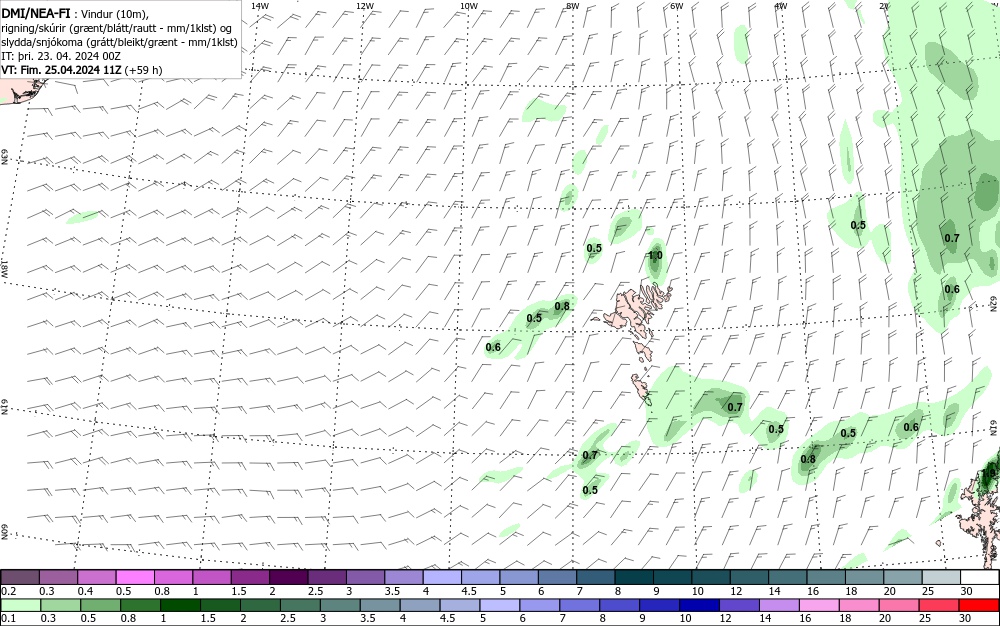Choose the grey-blue 3.5 rain legend swatch
Screen dimensions: 1000x626
pos(379,605)
